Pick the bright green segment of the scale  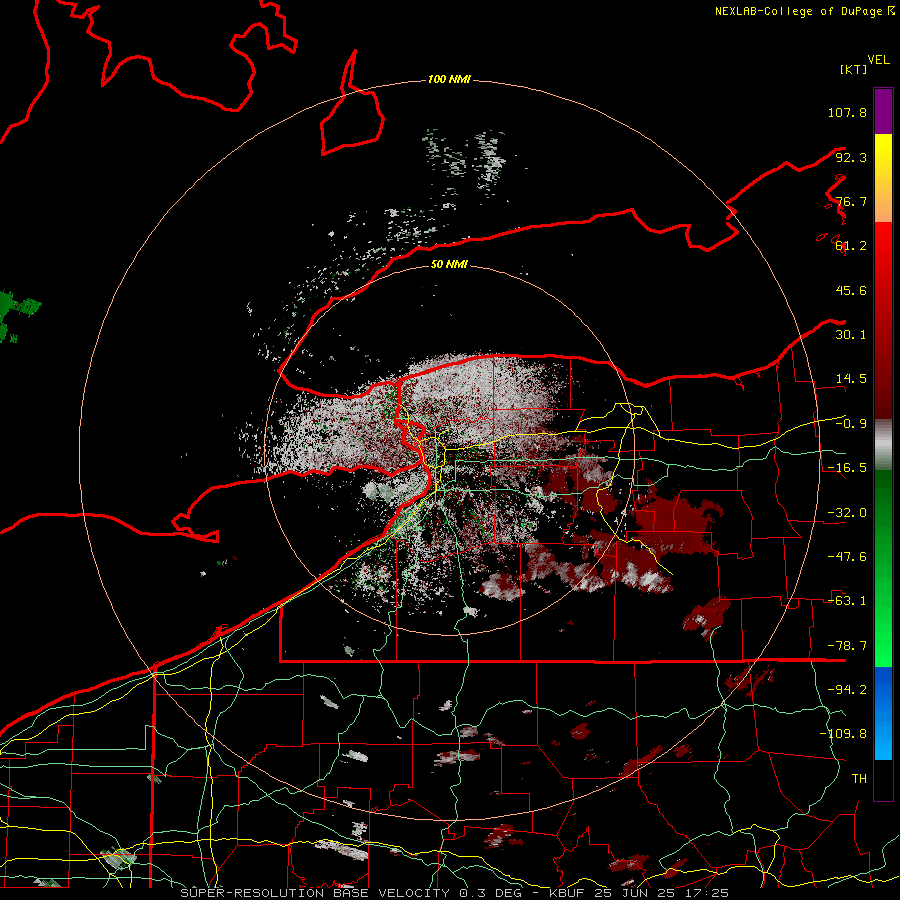pos(883,568)
